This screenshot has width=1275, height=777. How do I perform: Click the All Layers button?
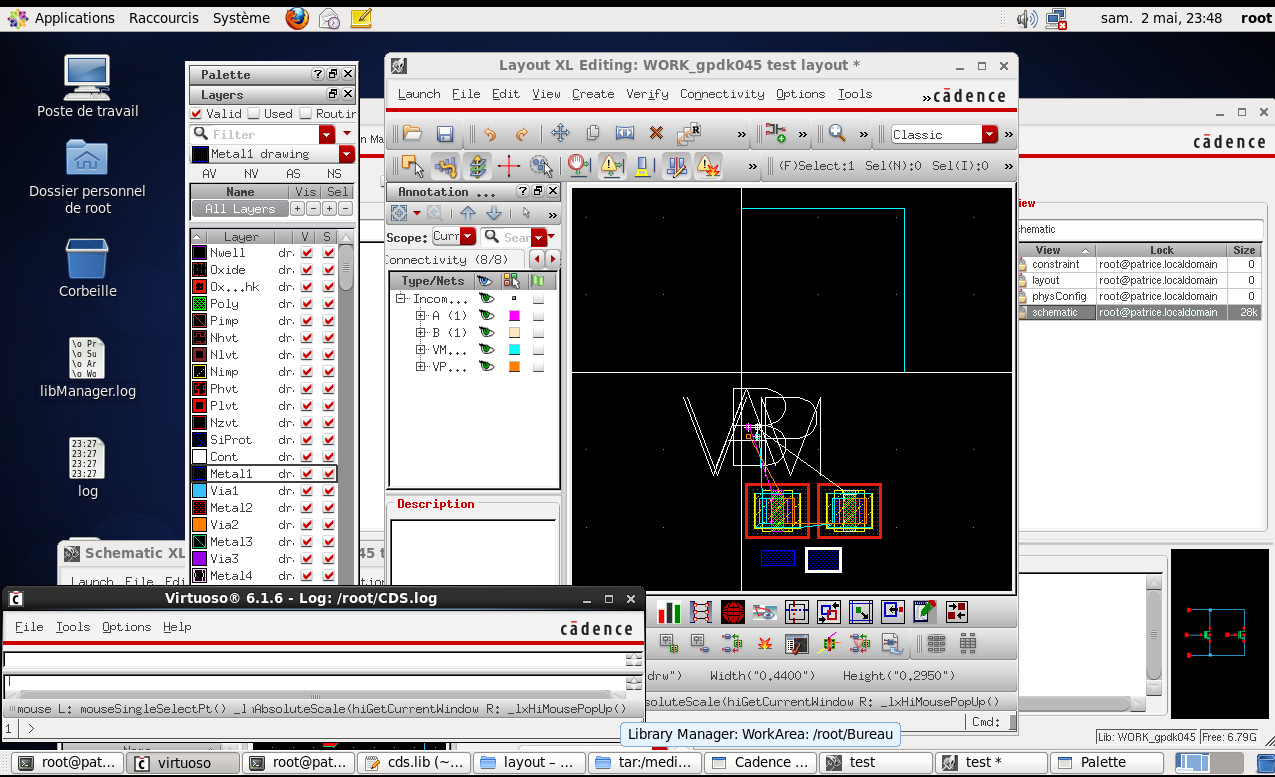tap(239, 209)
